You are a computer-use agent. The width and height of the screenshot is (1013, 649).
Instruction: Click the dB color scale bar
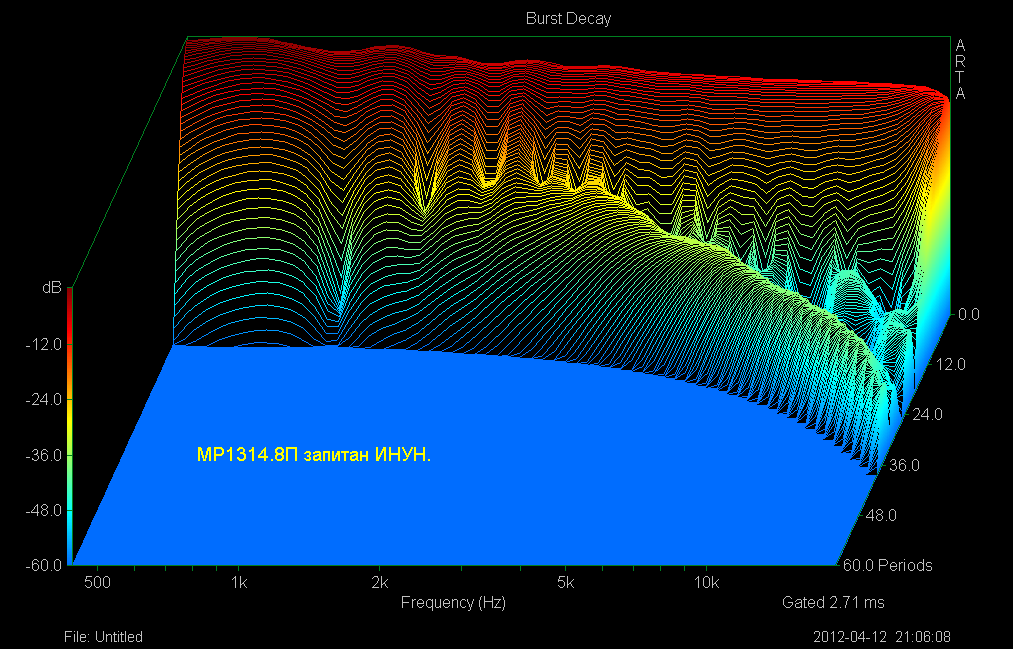(70, 426)
